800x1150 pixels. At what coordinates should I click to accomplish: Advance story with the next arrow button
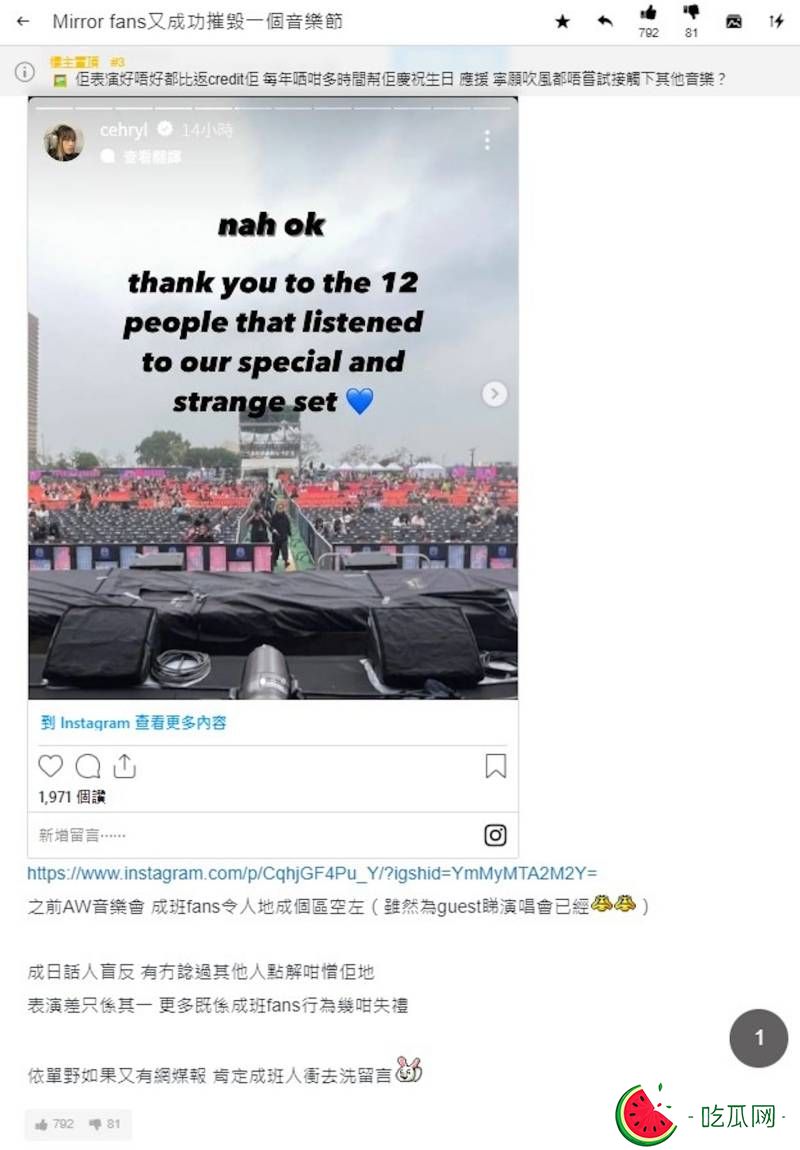(495, 394)
